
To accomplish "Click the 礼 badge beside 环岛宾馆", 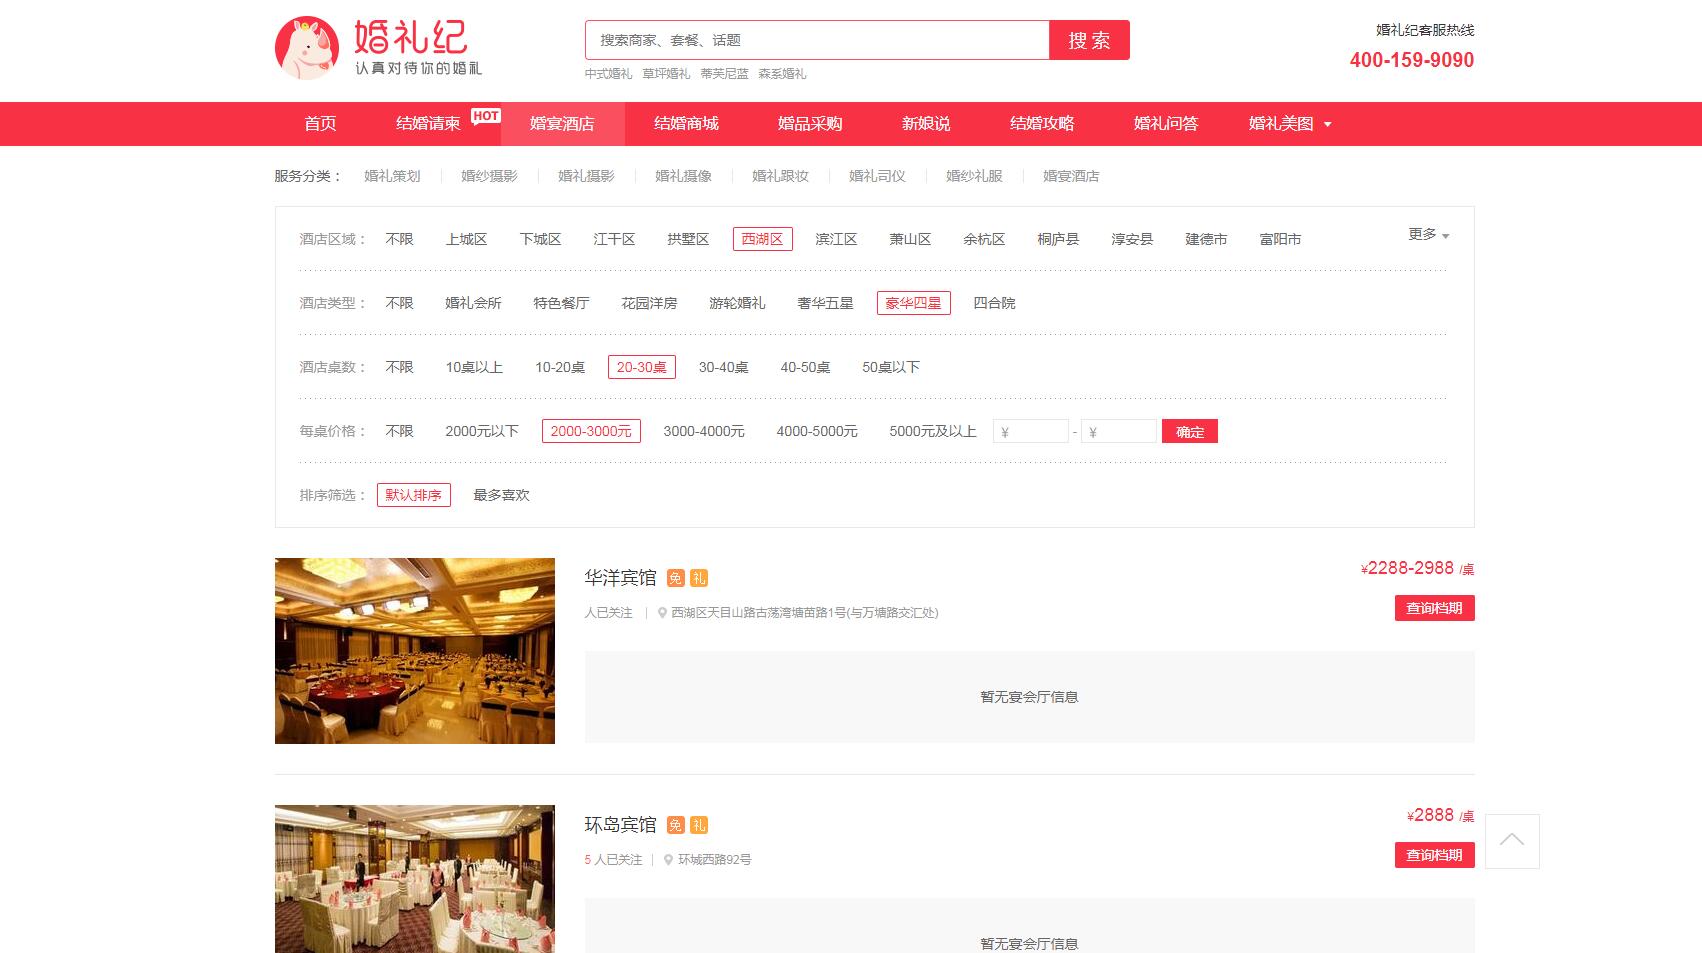I will [x=699, y=825].
